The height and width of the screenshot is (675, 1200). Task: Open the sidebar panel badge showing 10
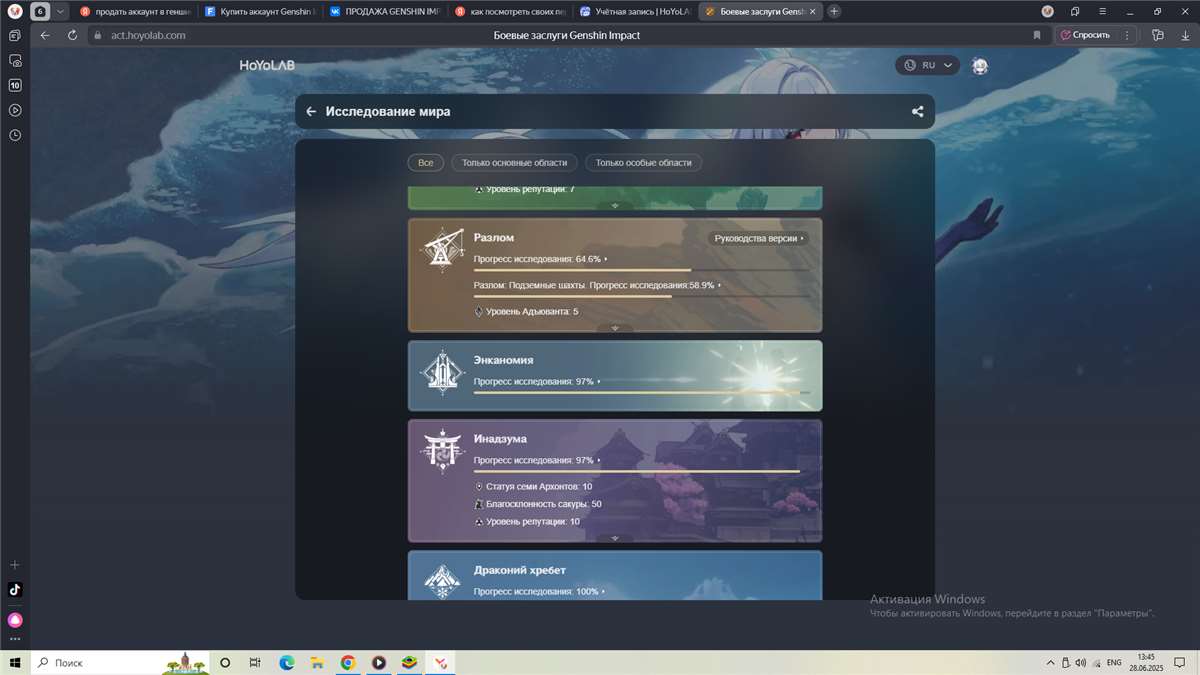click(15, 85)
